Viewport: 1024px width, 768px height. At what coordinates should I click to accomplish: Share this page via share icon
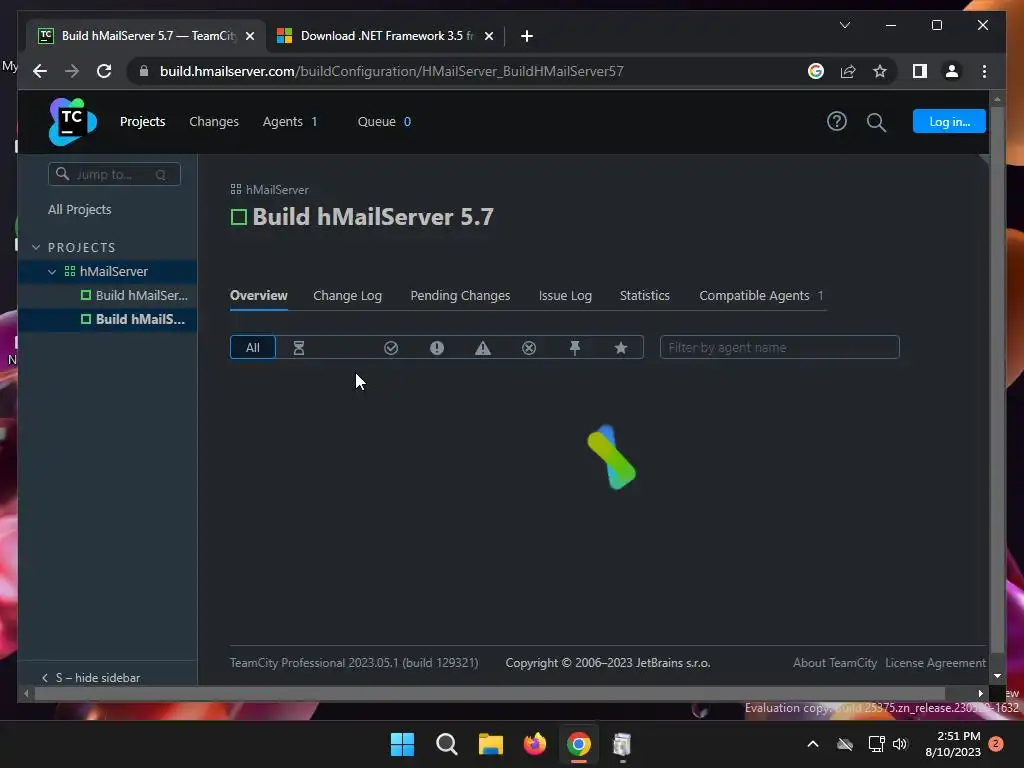coord(848,71)
